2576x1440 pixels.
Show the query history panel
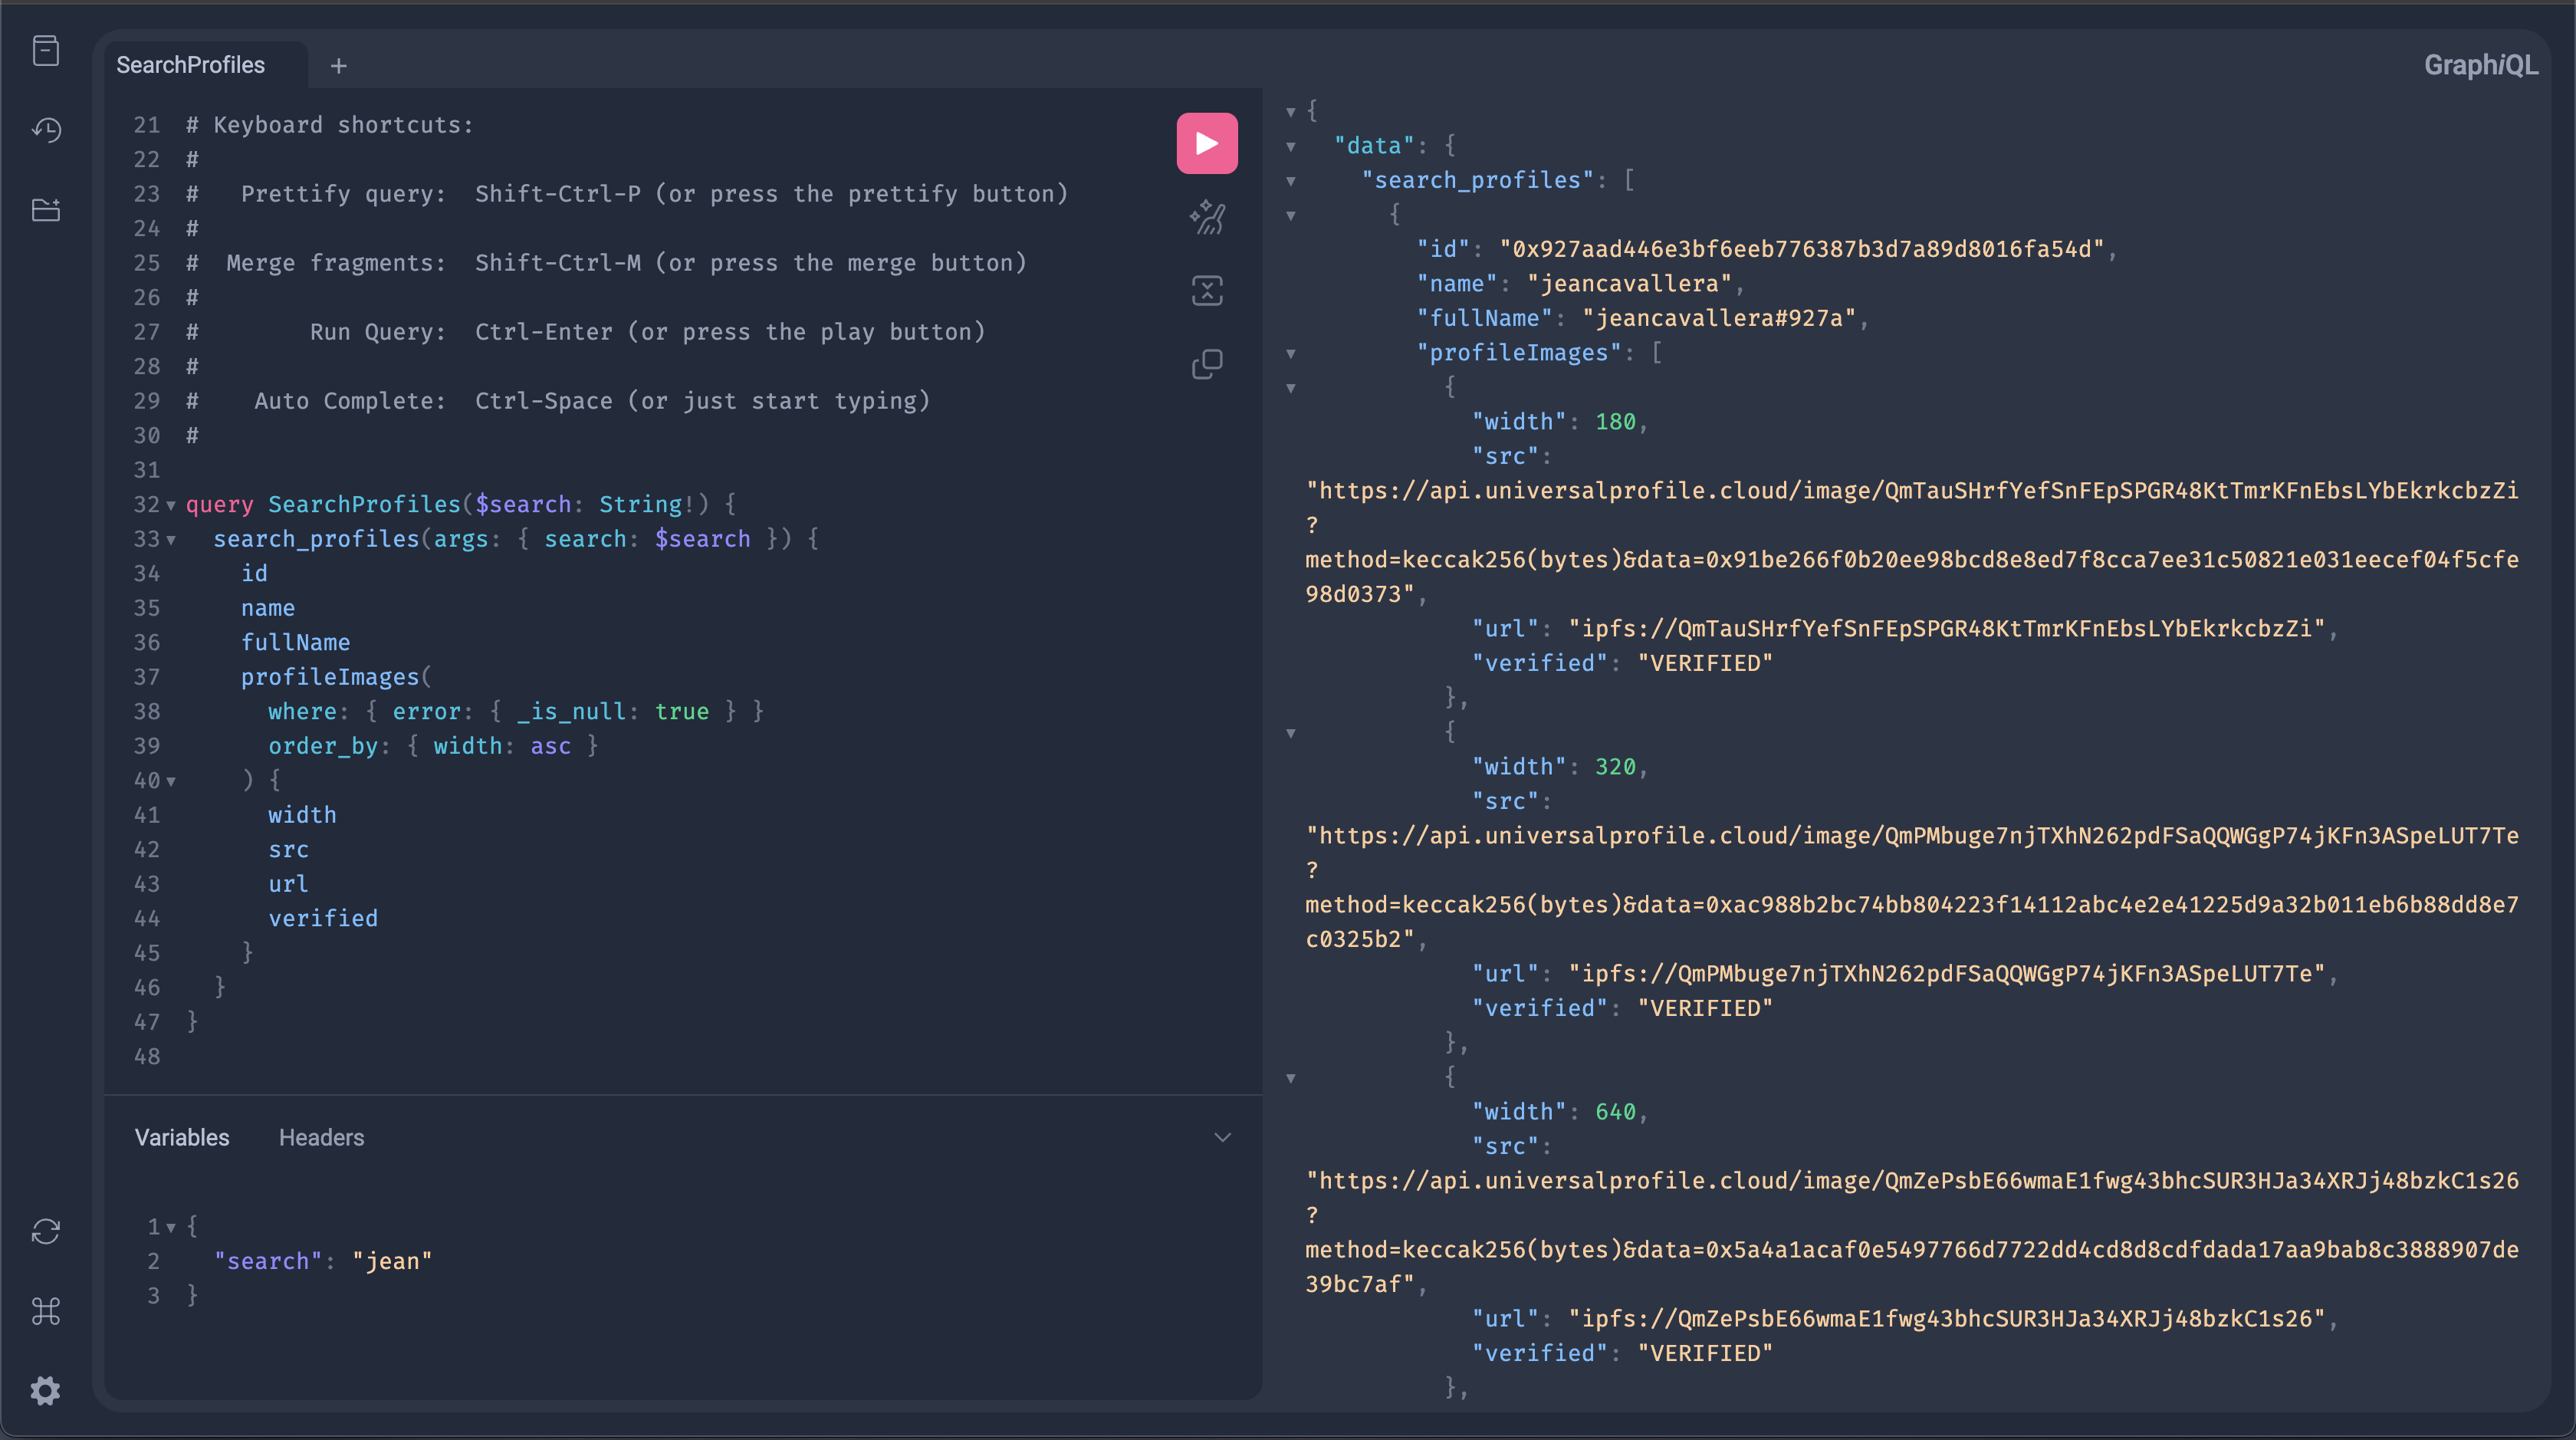[46, 130]
